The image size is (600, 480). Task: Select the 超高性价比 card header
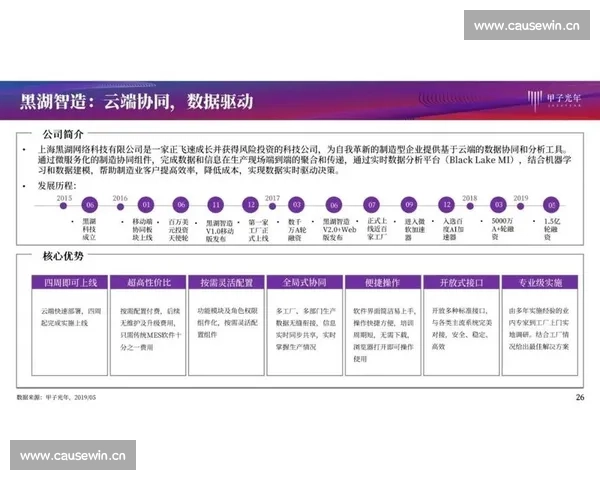pos(148,282)
